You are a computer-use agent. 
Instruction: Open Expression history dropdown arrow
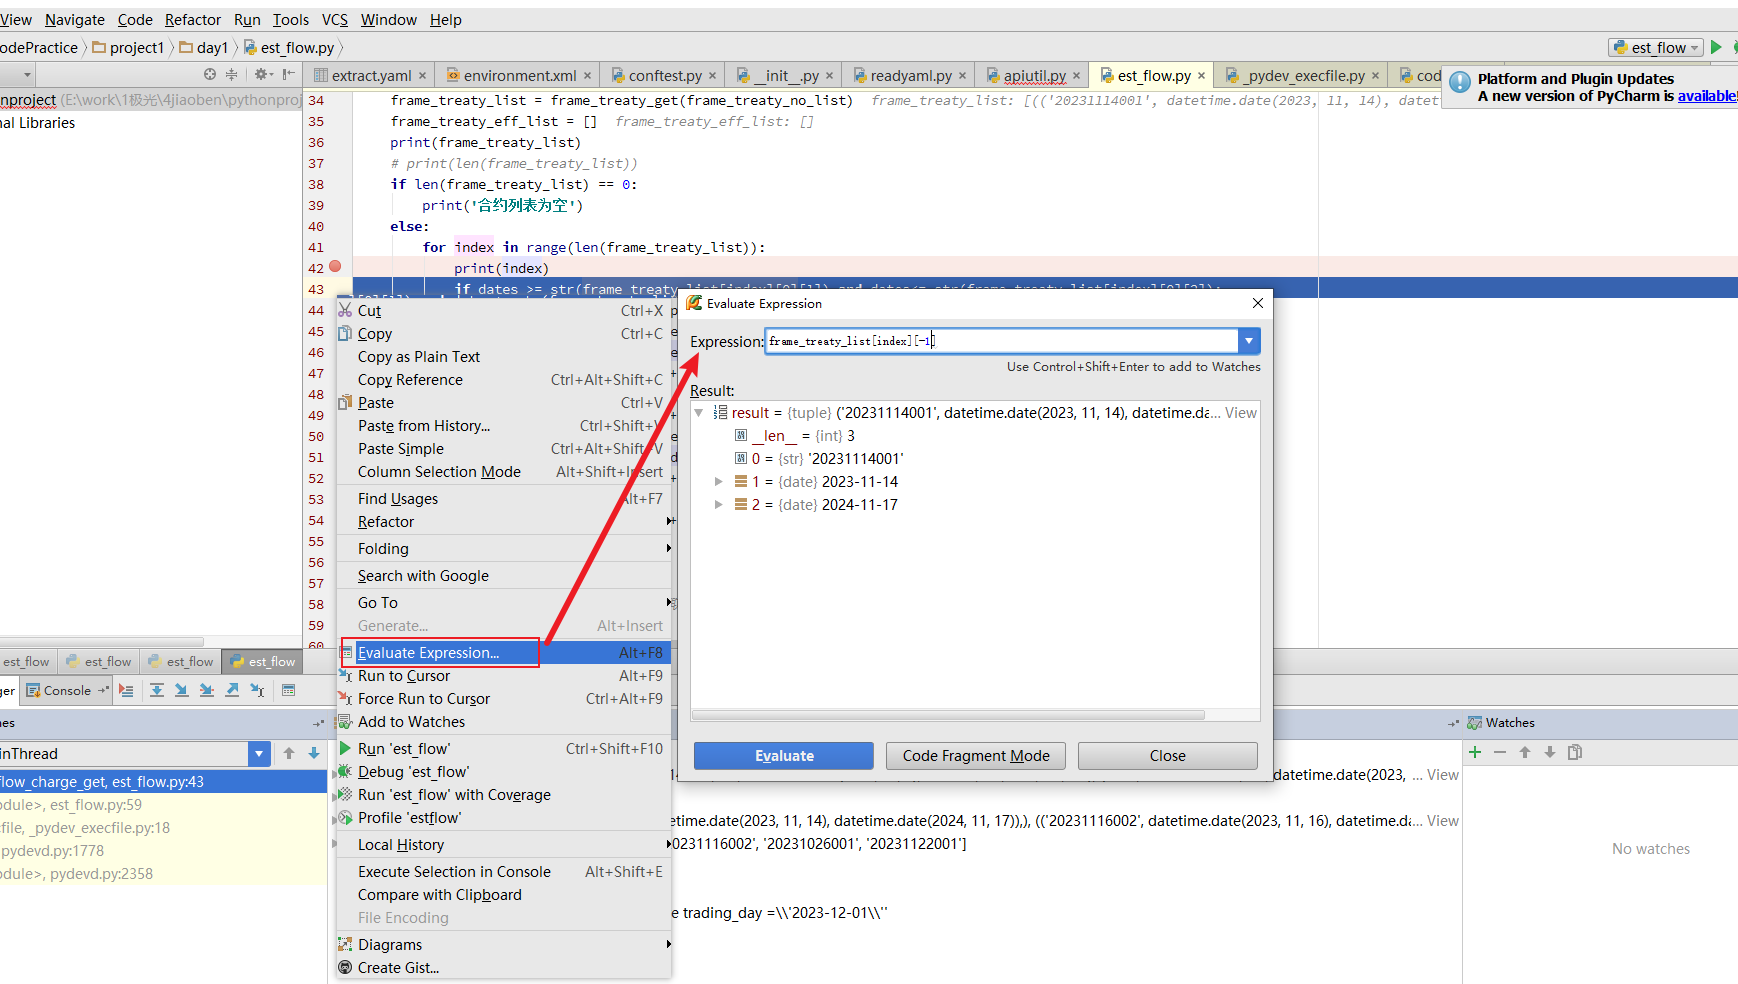pyautogui.click(x=1249, y=341)
